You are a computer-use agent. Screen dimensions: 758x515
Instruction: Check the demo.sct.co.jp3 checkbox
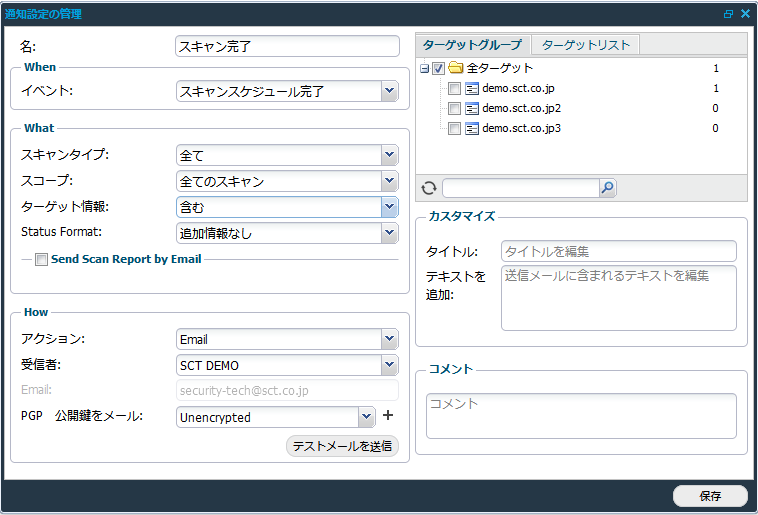454,128
